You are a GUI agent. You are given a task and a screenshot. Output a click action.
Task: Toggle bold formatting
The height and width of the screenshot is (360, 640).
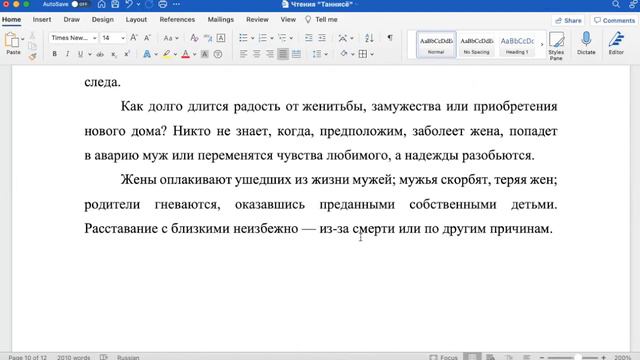(54, 54)
